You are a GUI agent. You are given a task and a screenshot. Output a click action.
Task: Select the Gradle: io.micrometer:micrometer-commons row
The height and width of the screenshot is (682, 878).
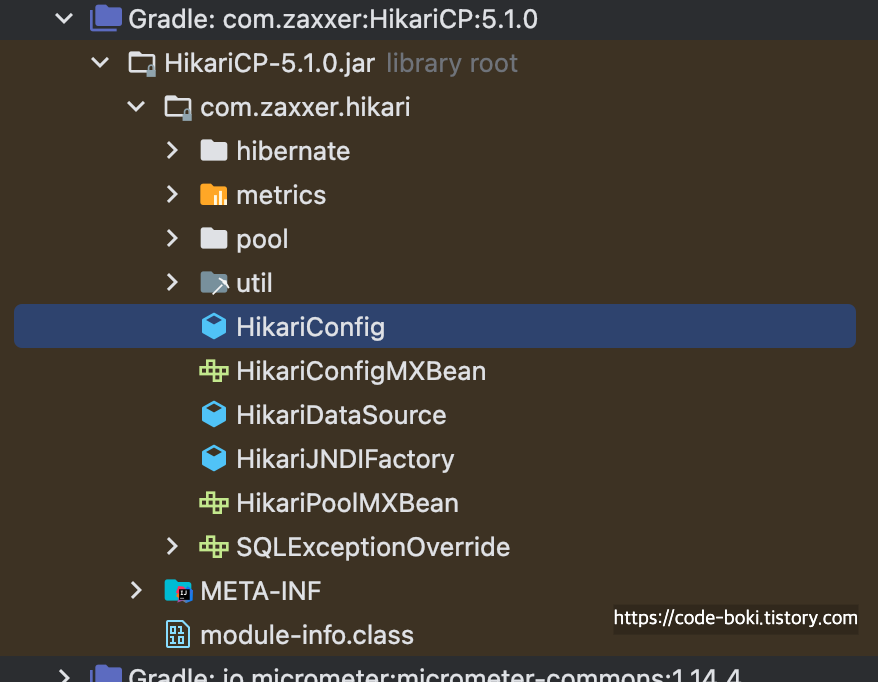click(x=439, y=671)
